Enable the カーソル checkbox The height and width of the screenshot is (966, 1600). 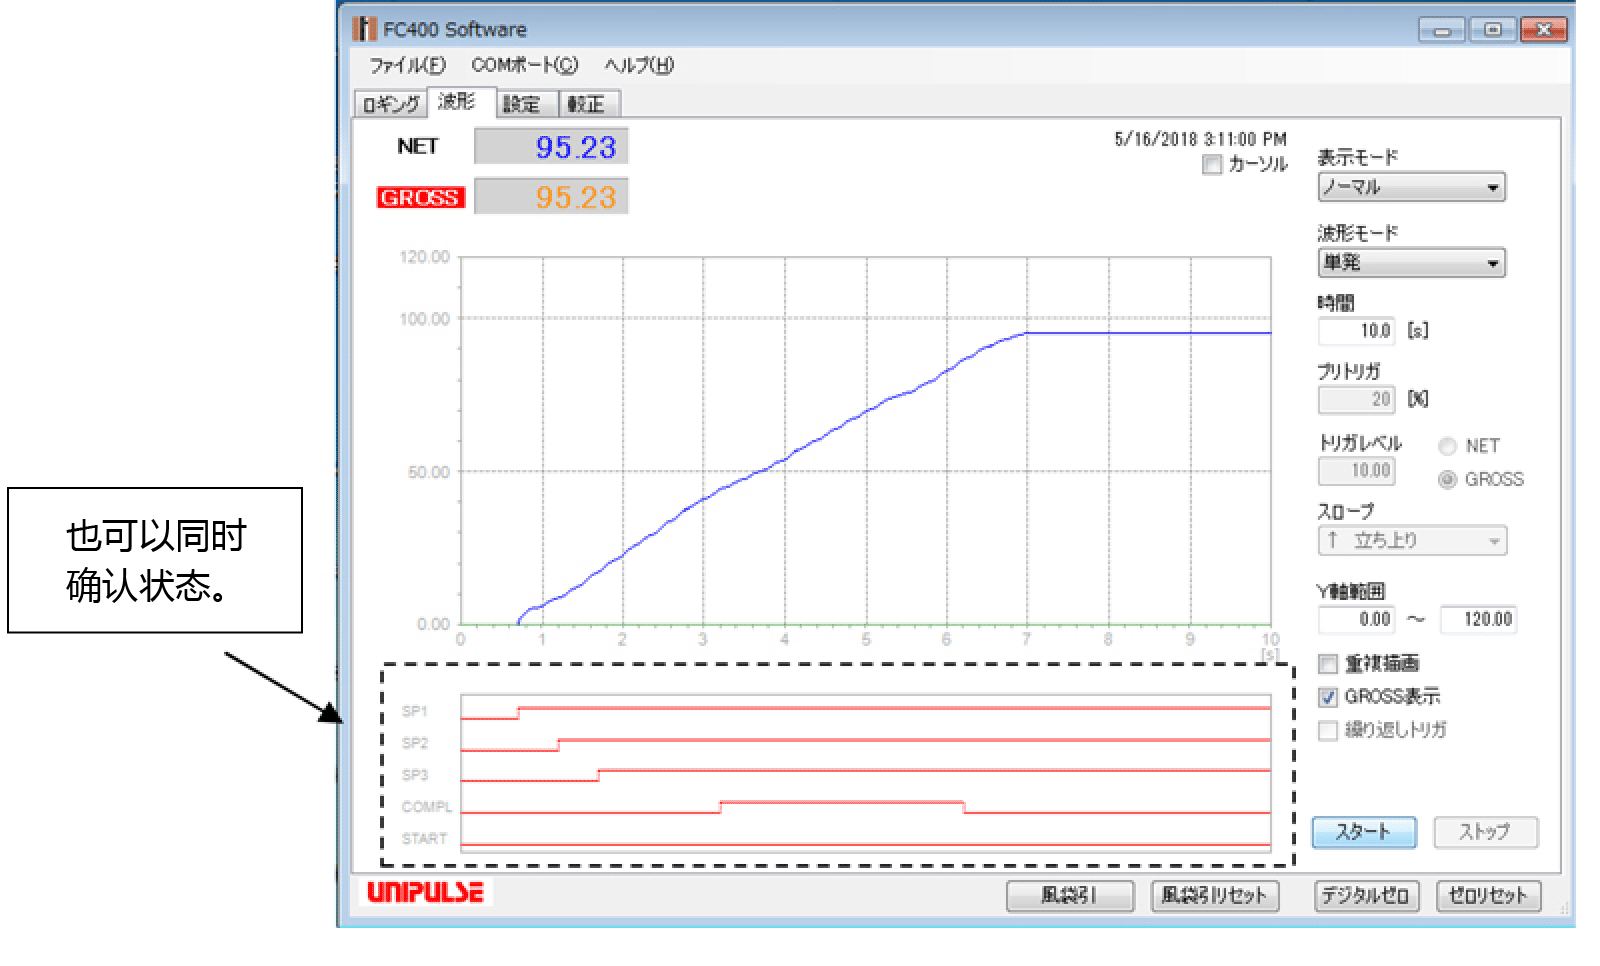point(1212,165)
